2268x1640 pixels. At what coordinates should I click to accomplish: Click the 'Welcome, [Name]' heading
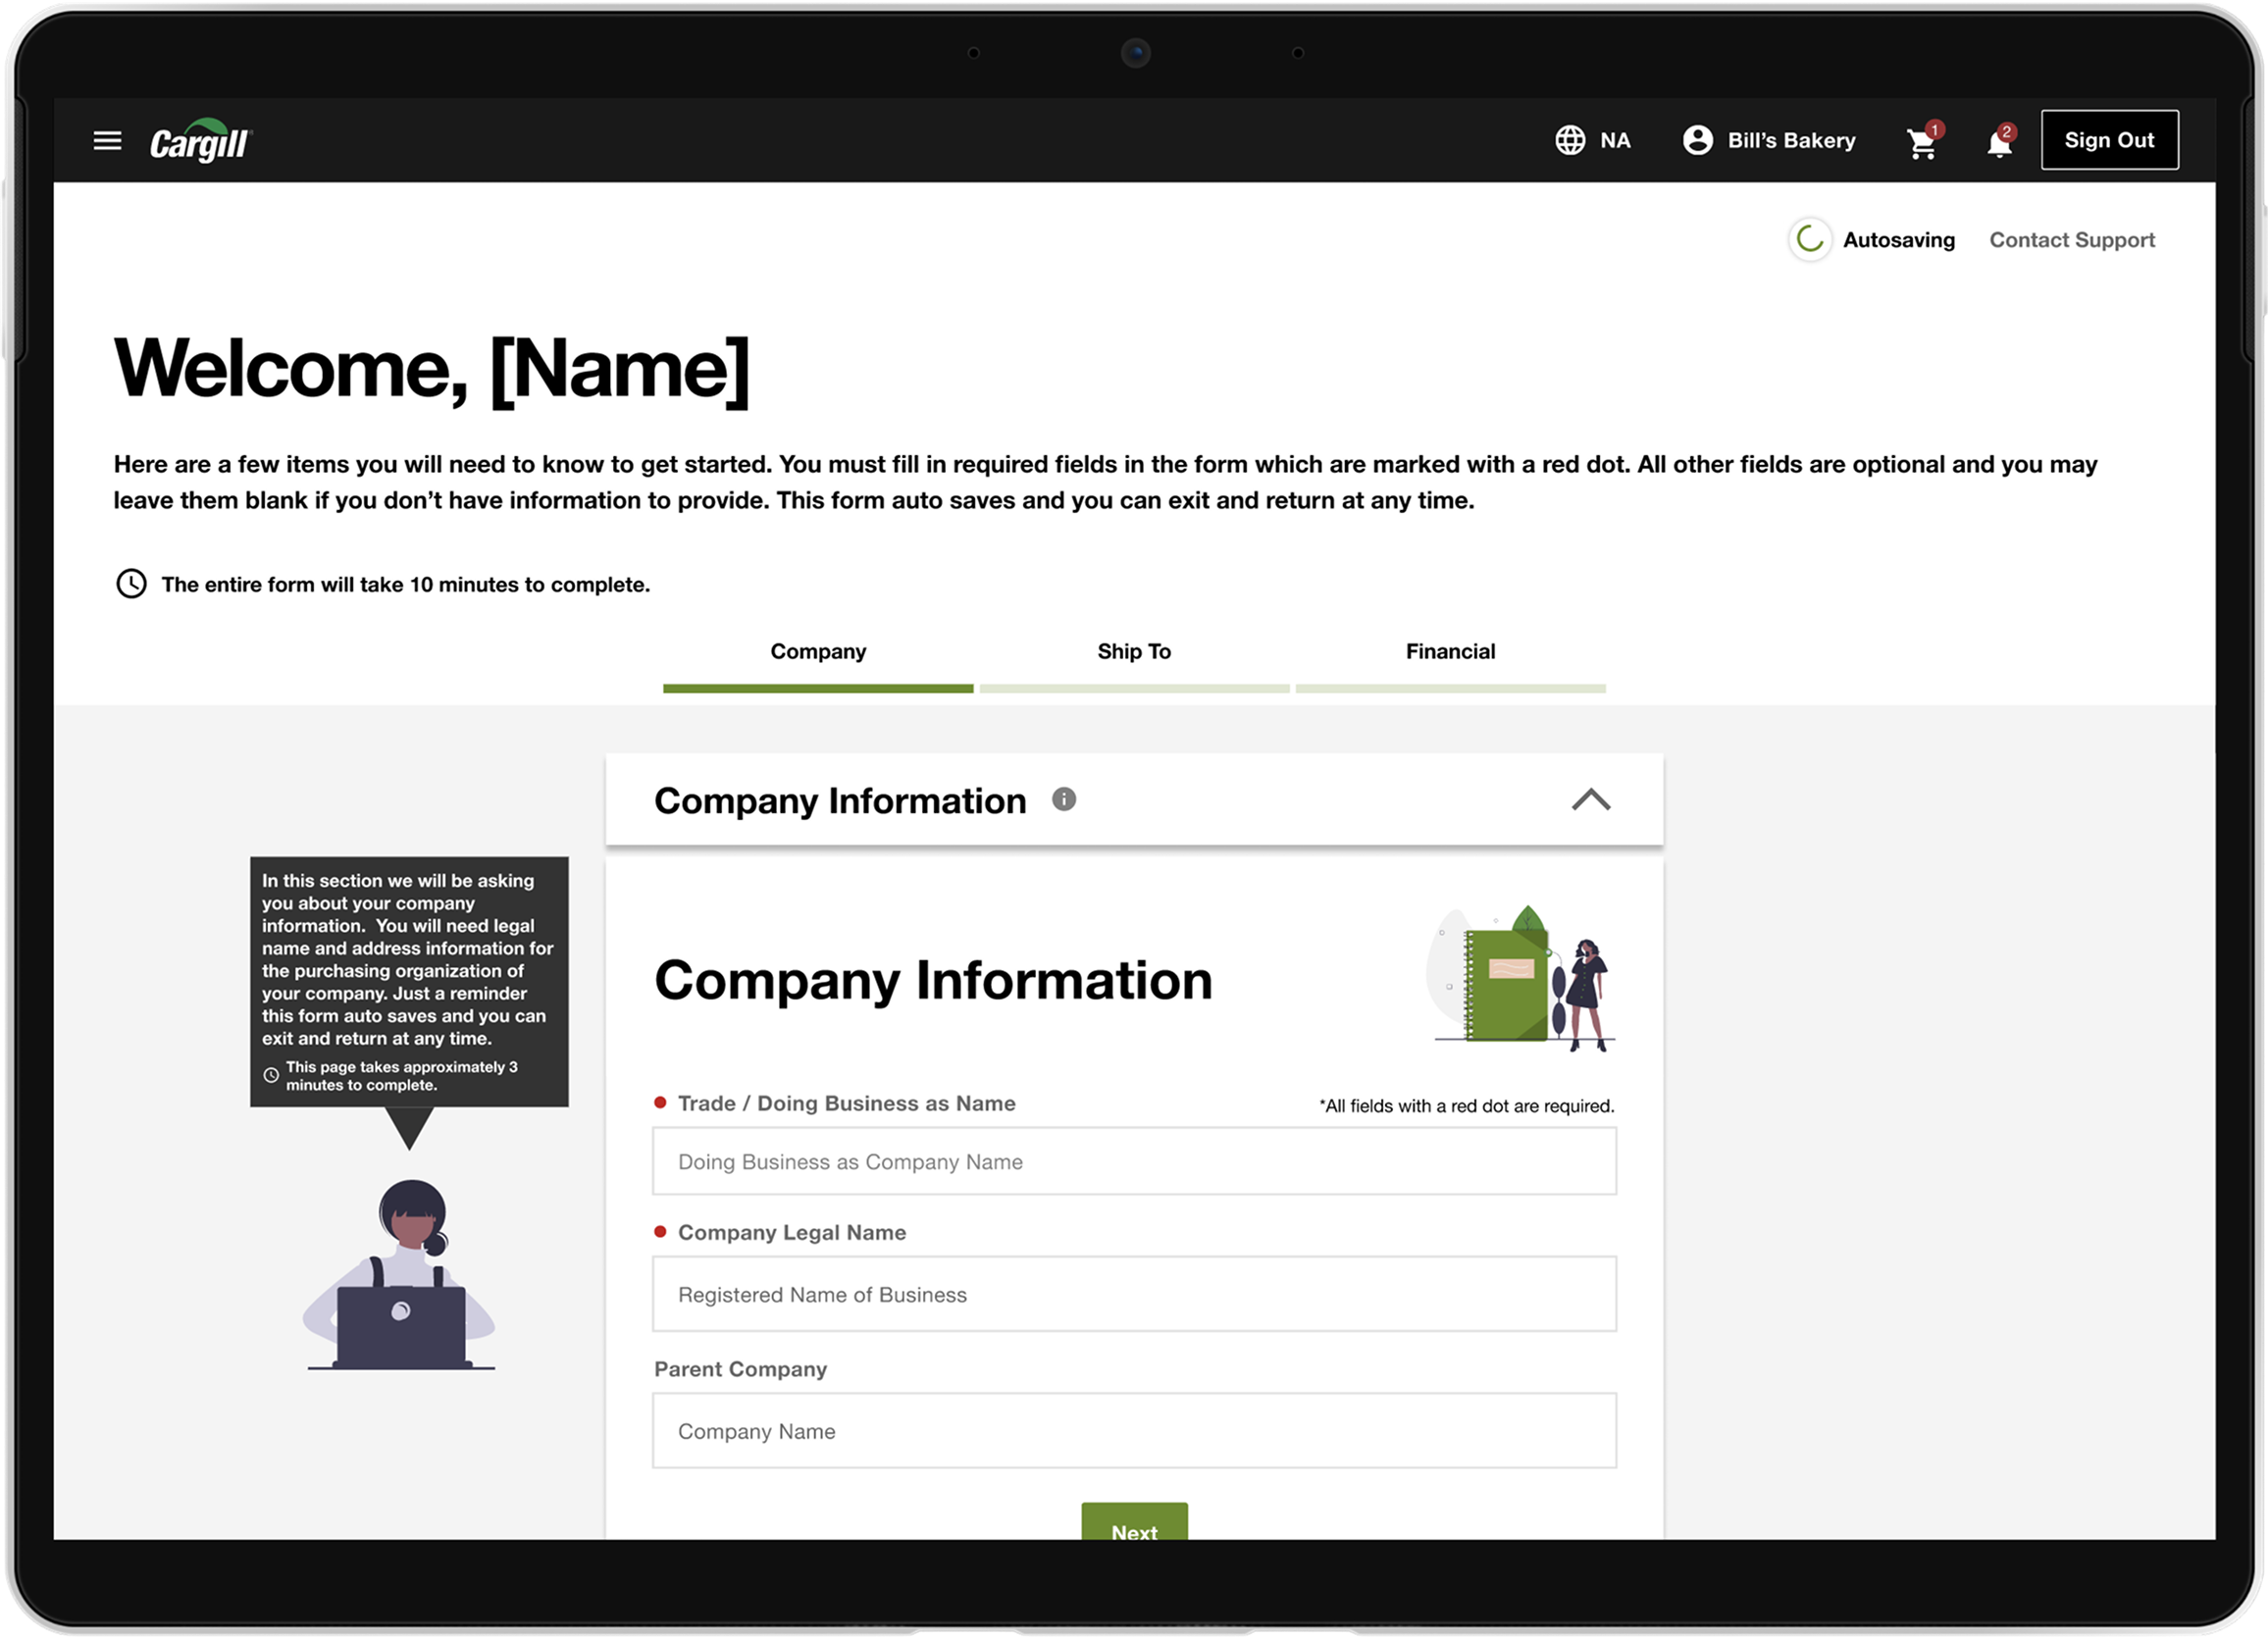(431, 369)
